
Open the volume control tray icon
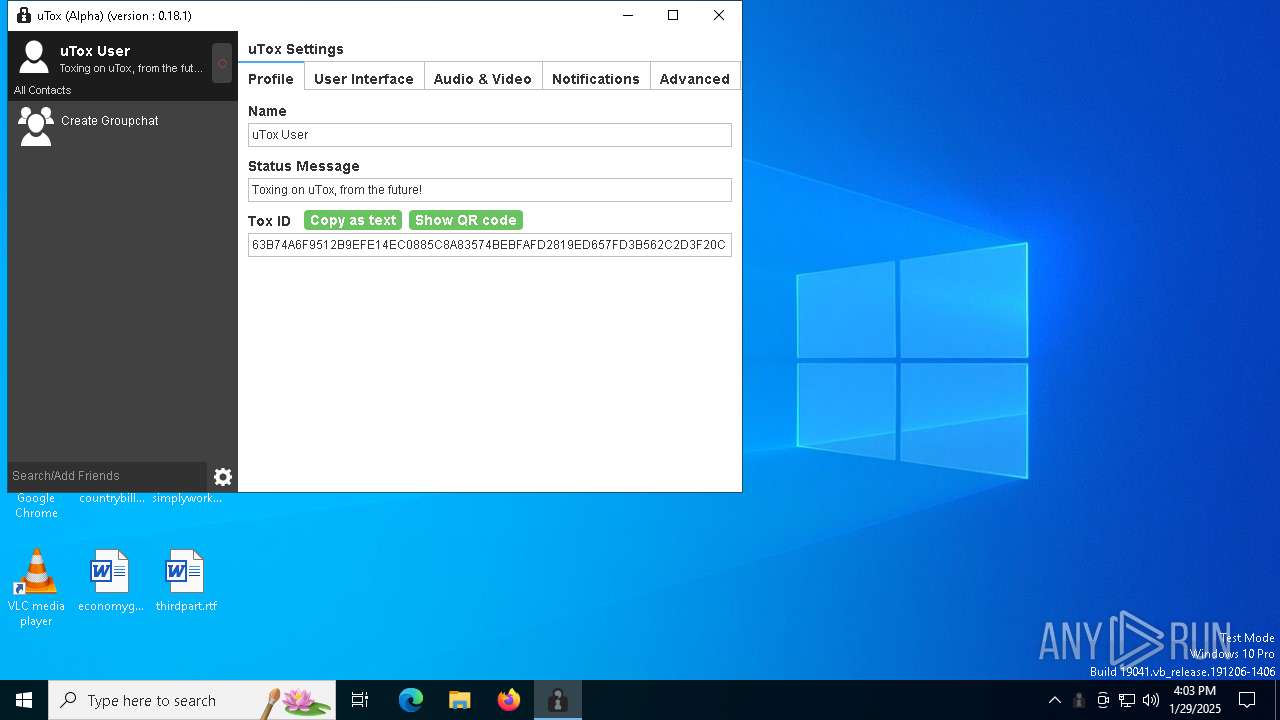(x=1151, y=700)
